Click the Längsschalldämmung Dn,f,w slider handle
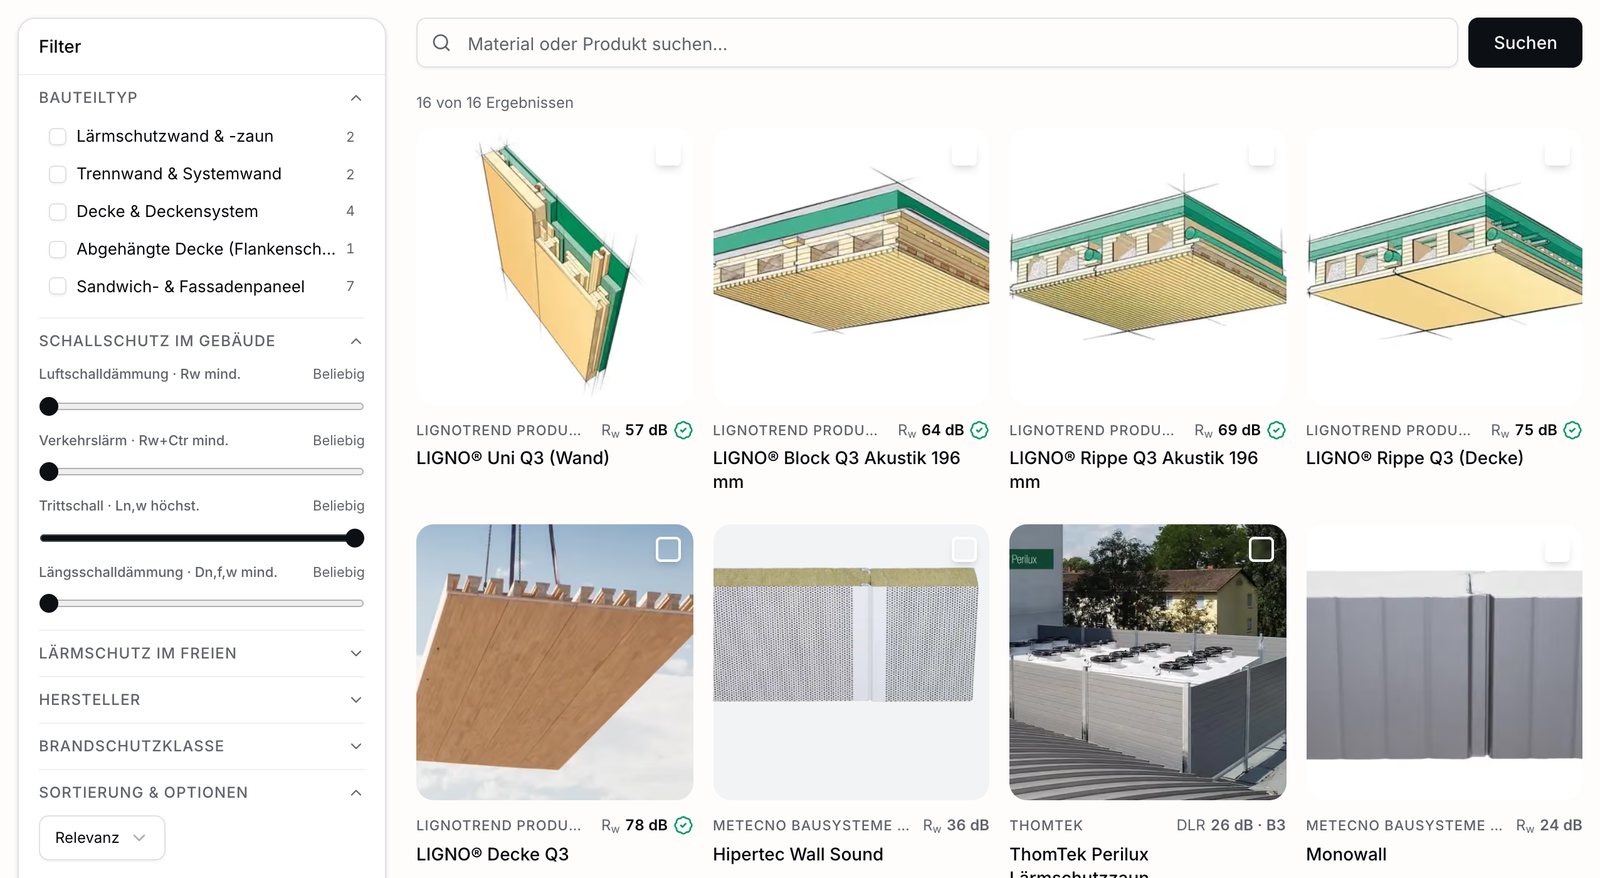 49,604
